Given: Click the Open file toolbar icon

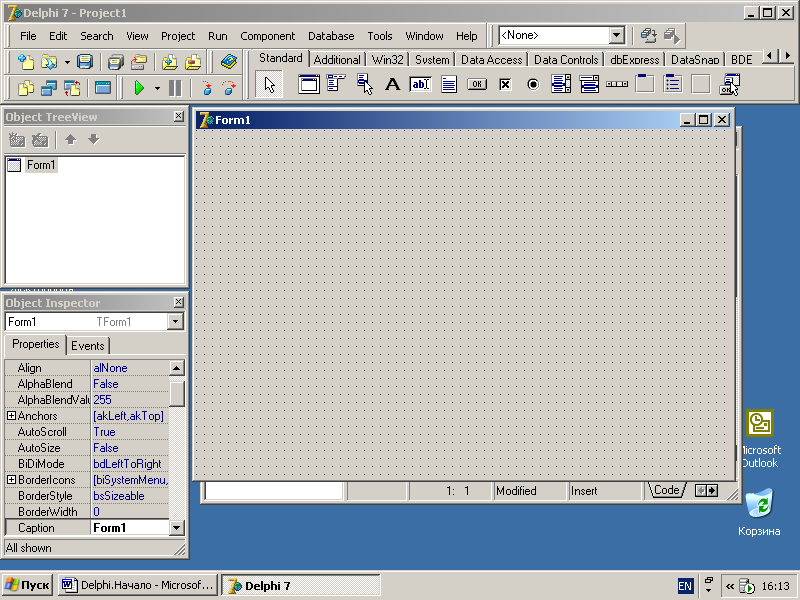Looking at the screenshot, I should click(49, 62).
